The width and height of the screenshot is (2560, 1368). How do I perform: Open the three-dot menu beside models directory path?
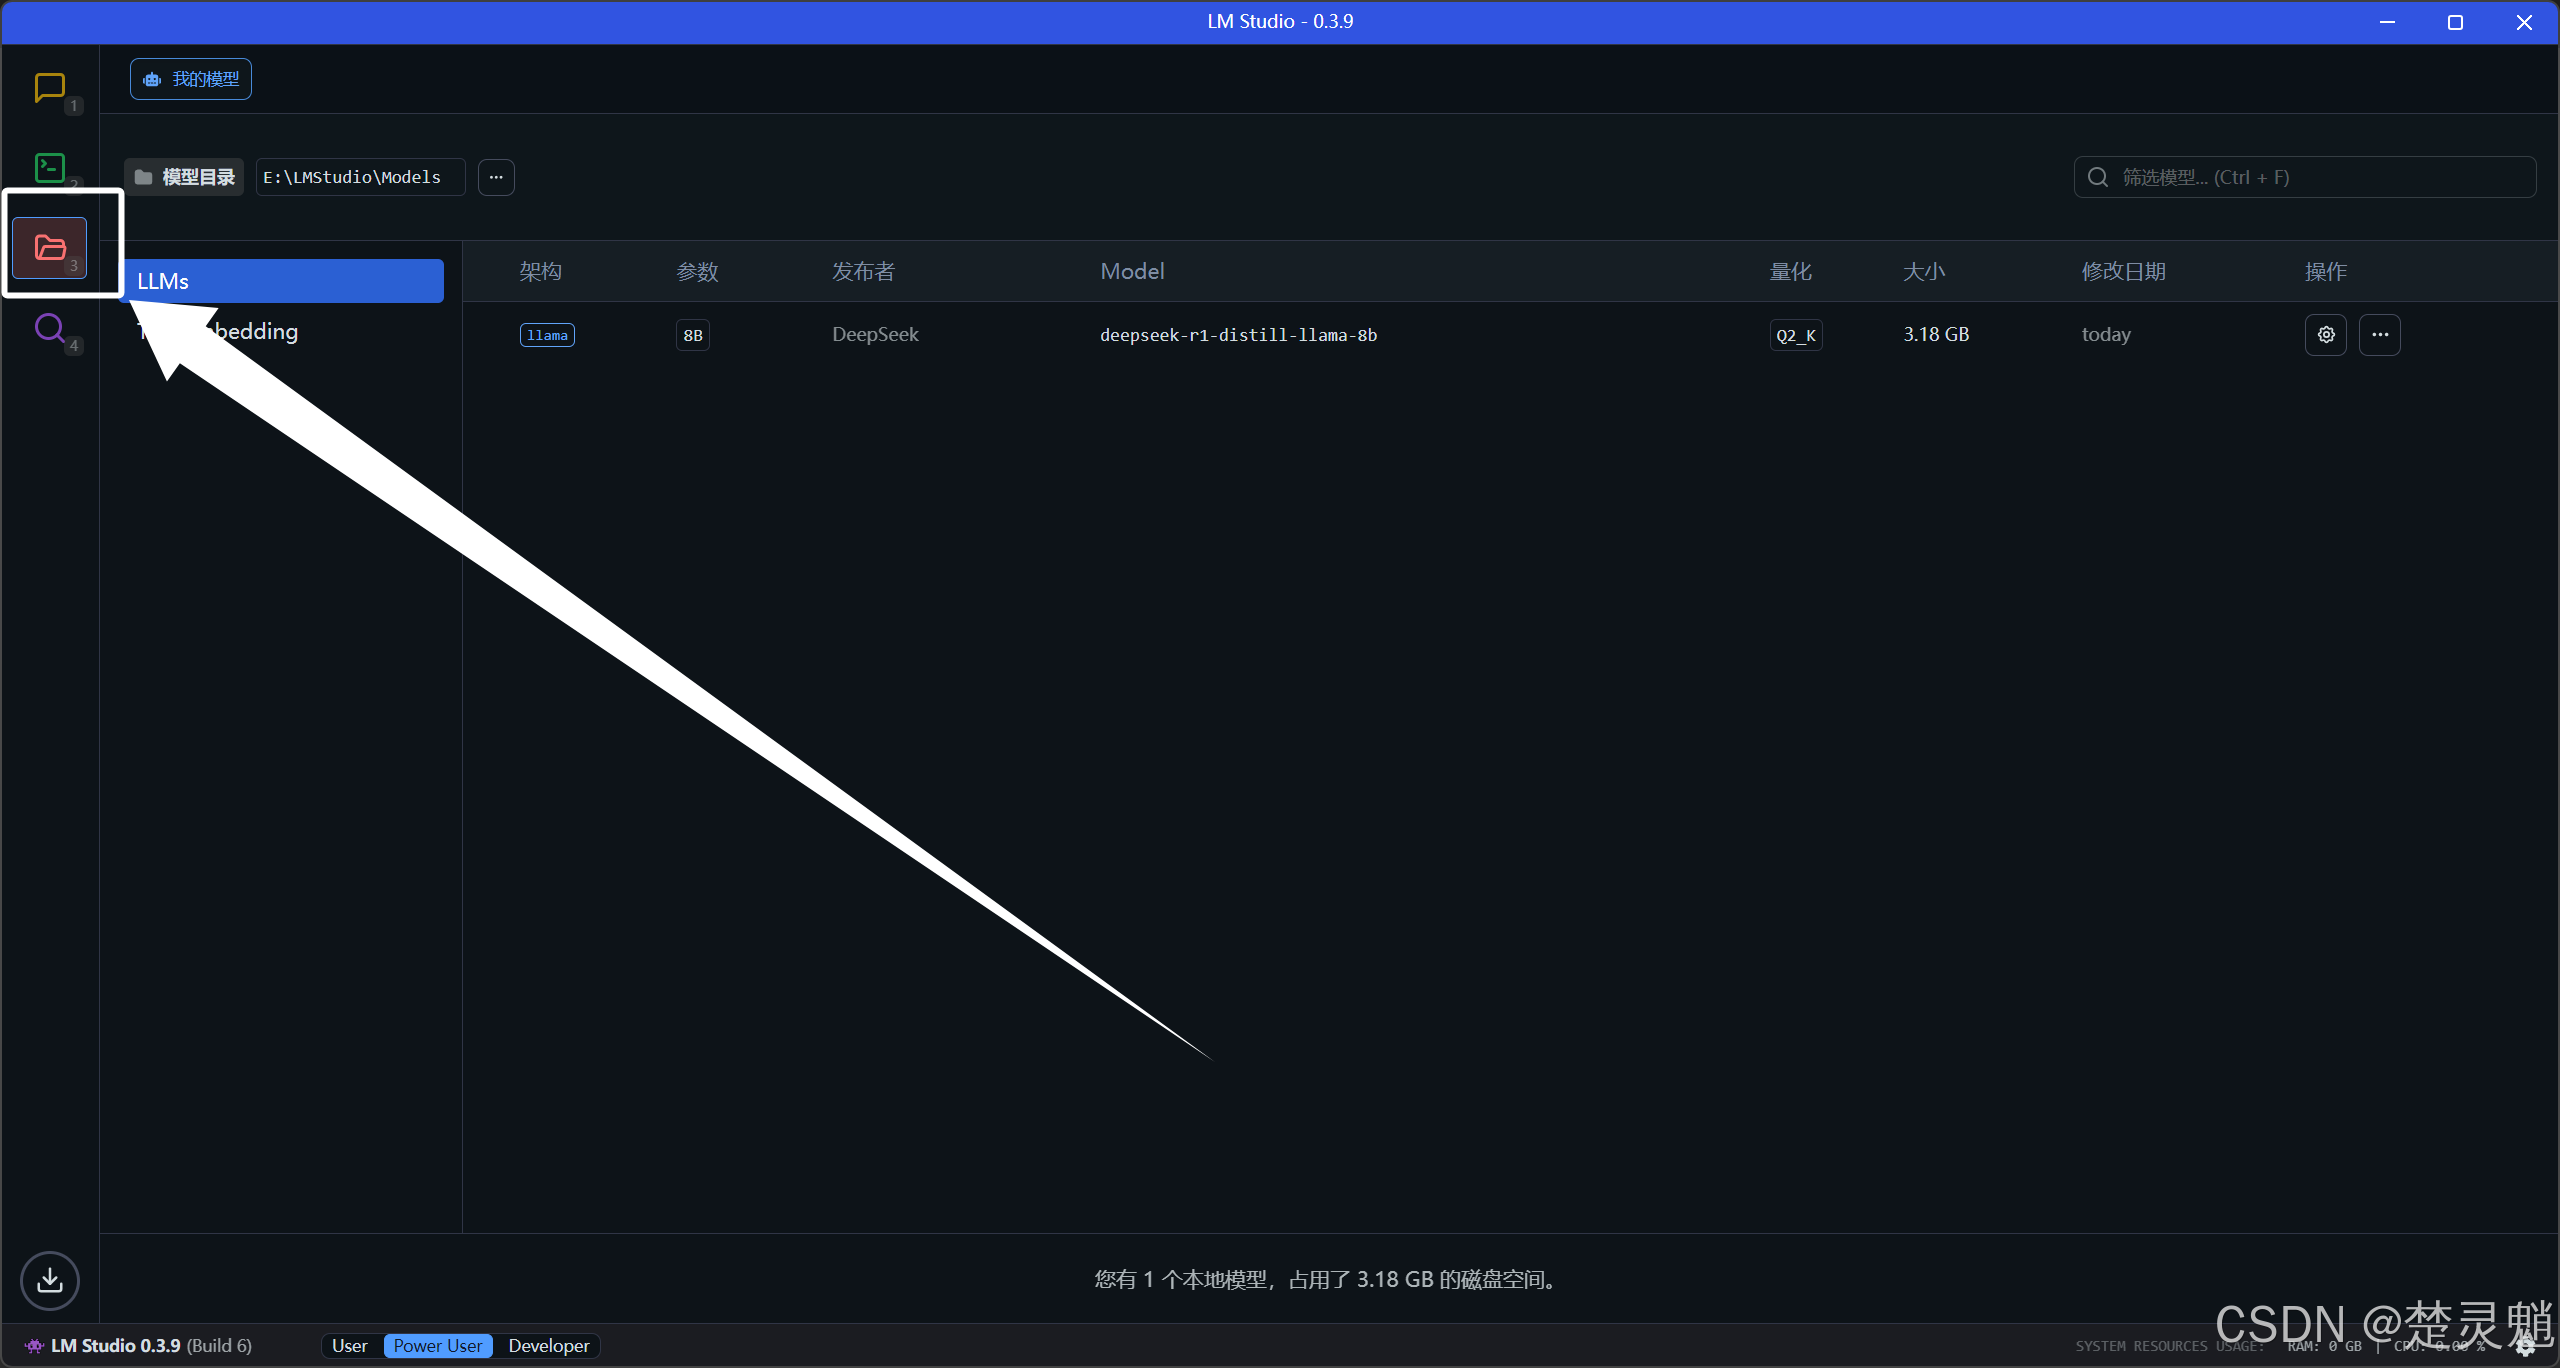496,177
